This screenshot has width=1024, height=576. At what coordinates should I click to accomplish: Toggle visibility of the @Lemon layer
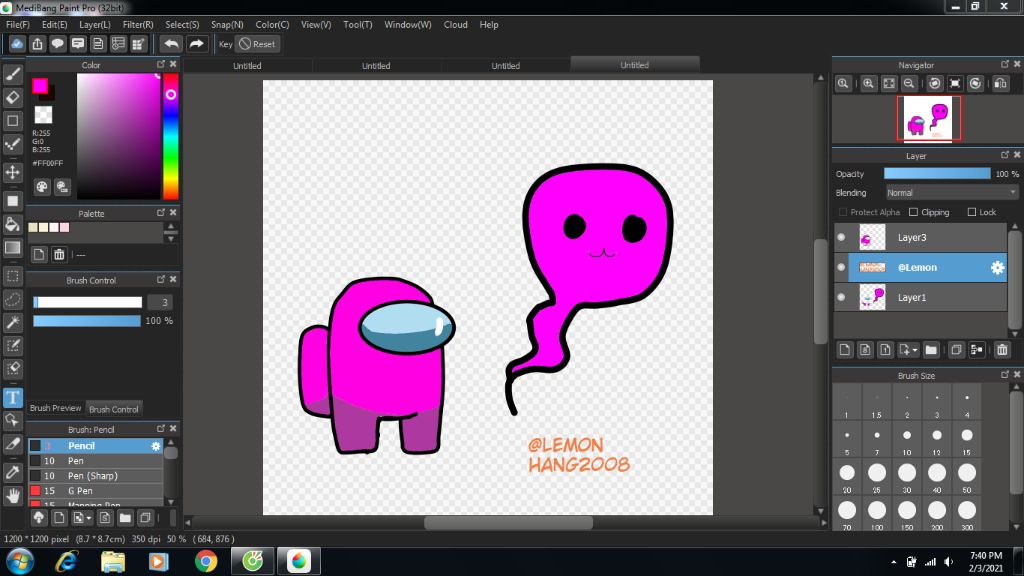841,268
